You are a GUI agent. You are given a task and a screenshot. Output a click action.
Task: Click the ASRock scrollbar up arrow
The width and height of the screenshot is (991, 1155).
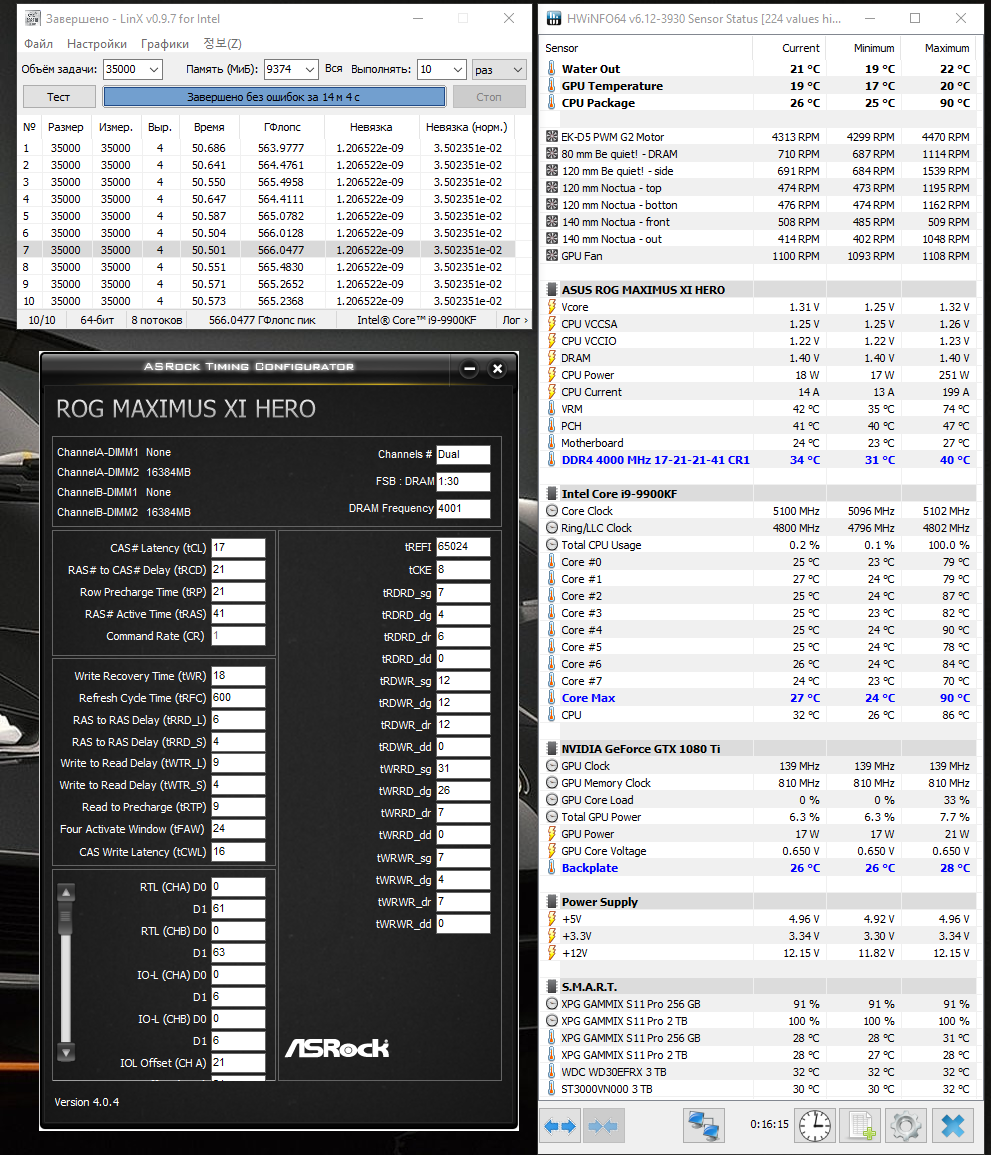click(66, 891)
